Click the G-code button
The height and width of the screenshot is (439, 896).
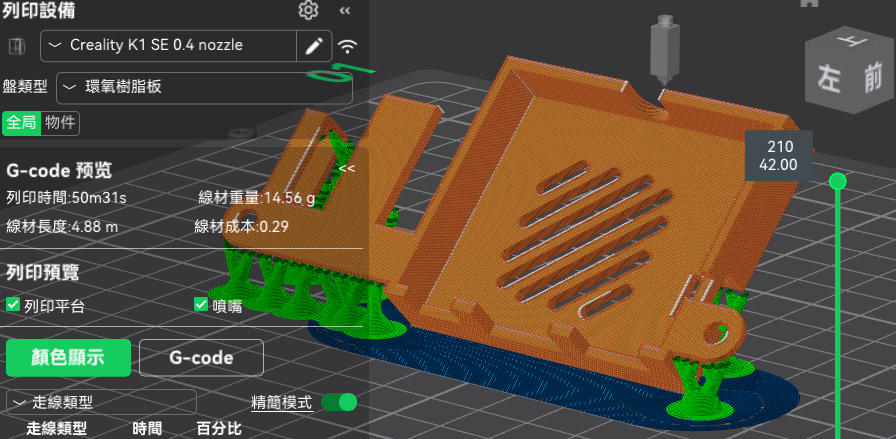[201, 358]
